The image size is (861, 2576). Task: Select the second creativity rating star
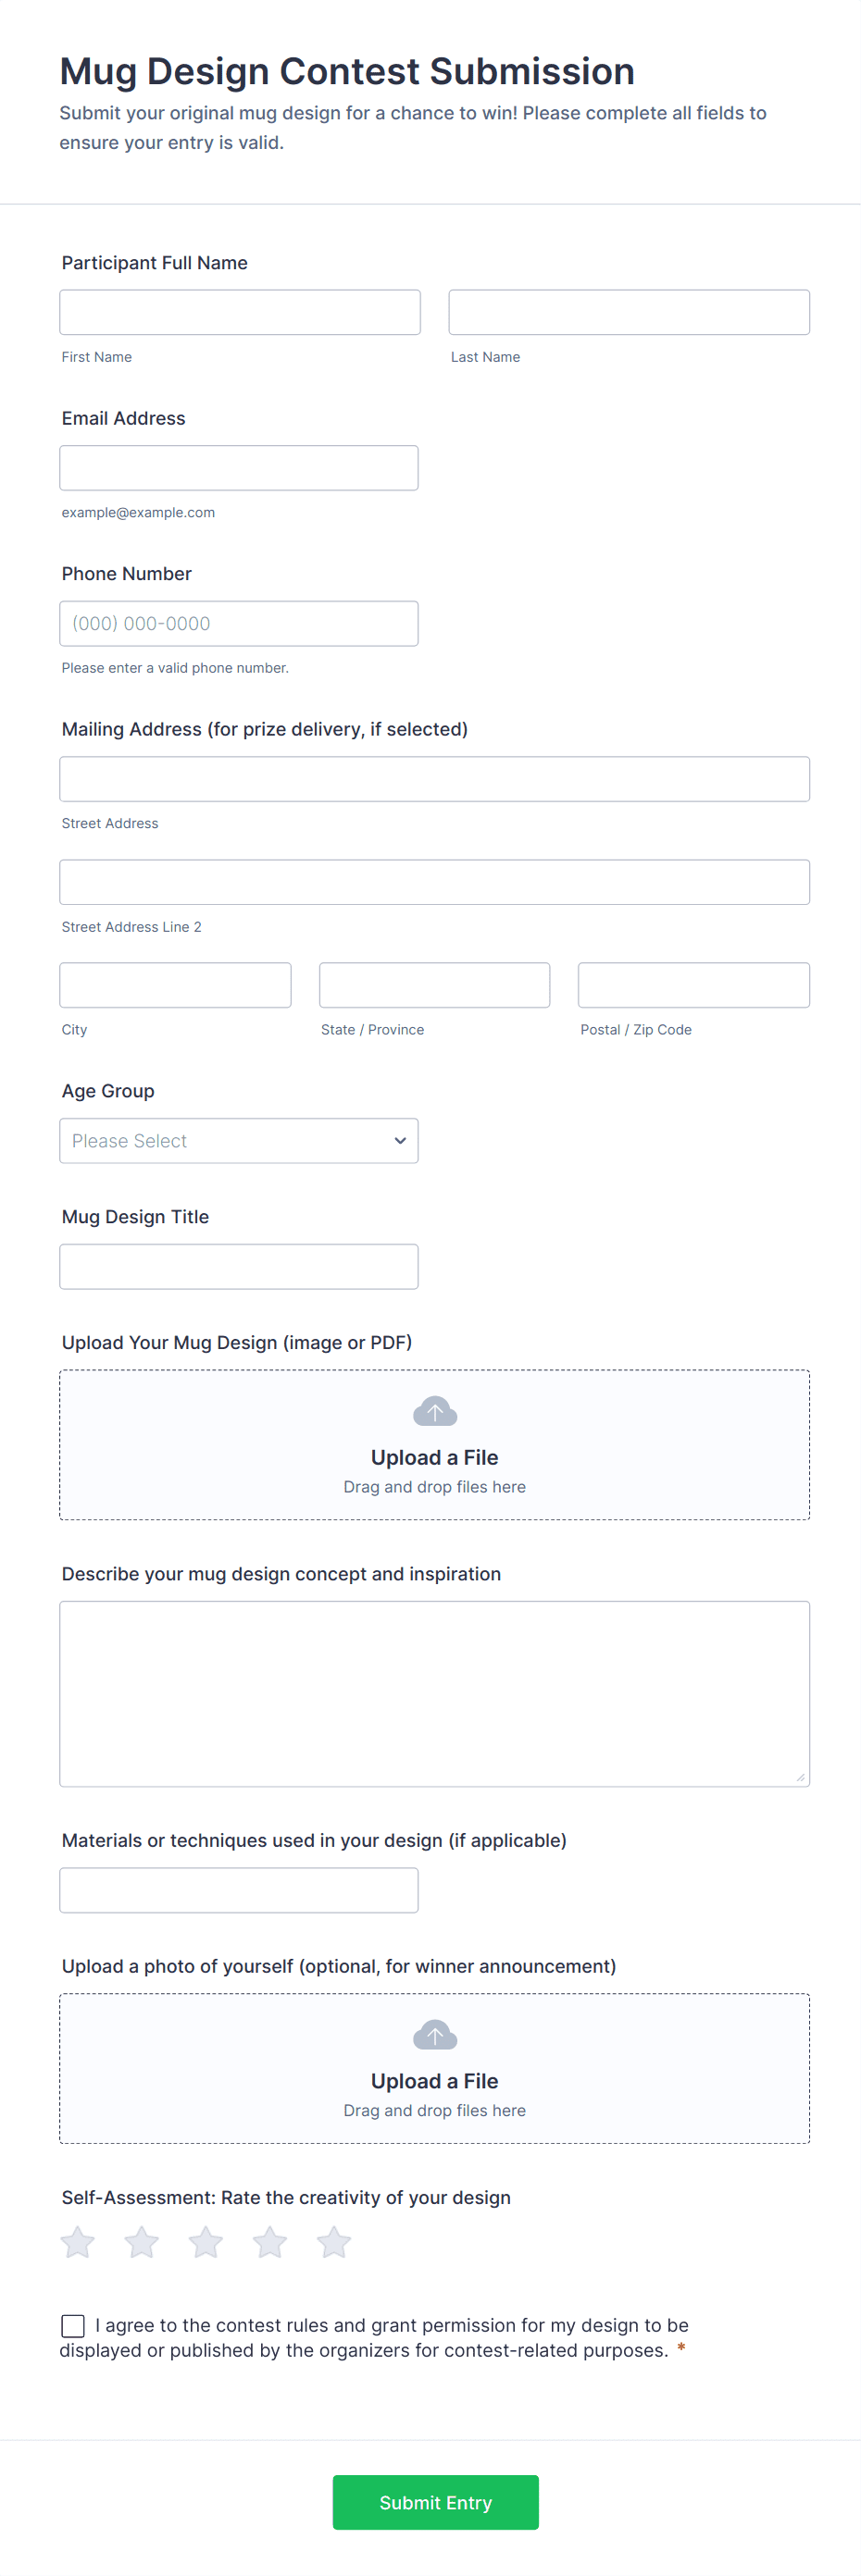click(x=141, y=2241)
